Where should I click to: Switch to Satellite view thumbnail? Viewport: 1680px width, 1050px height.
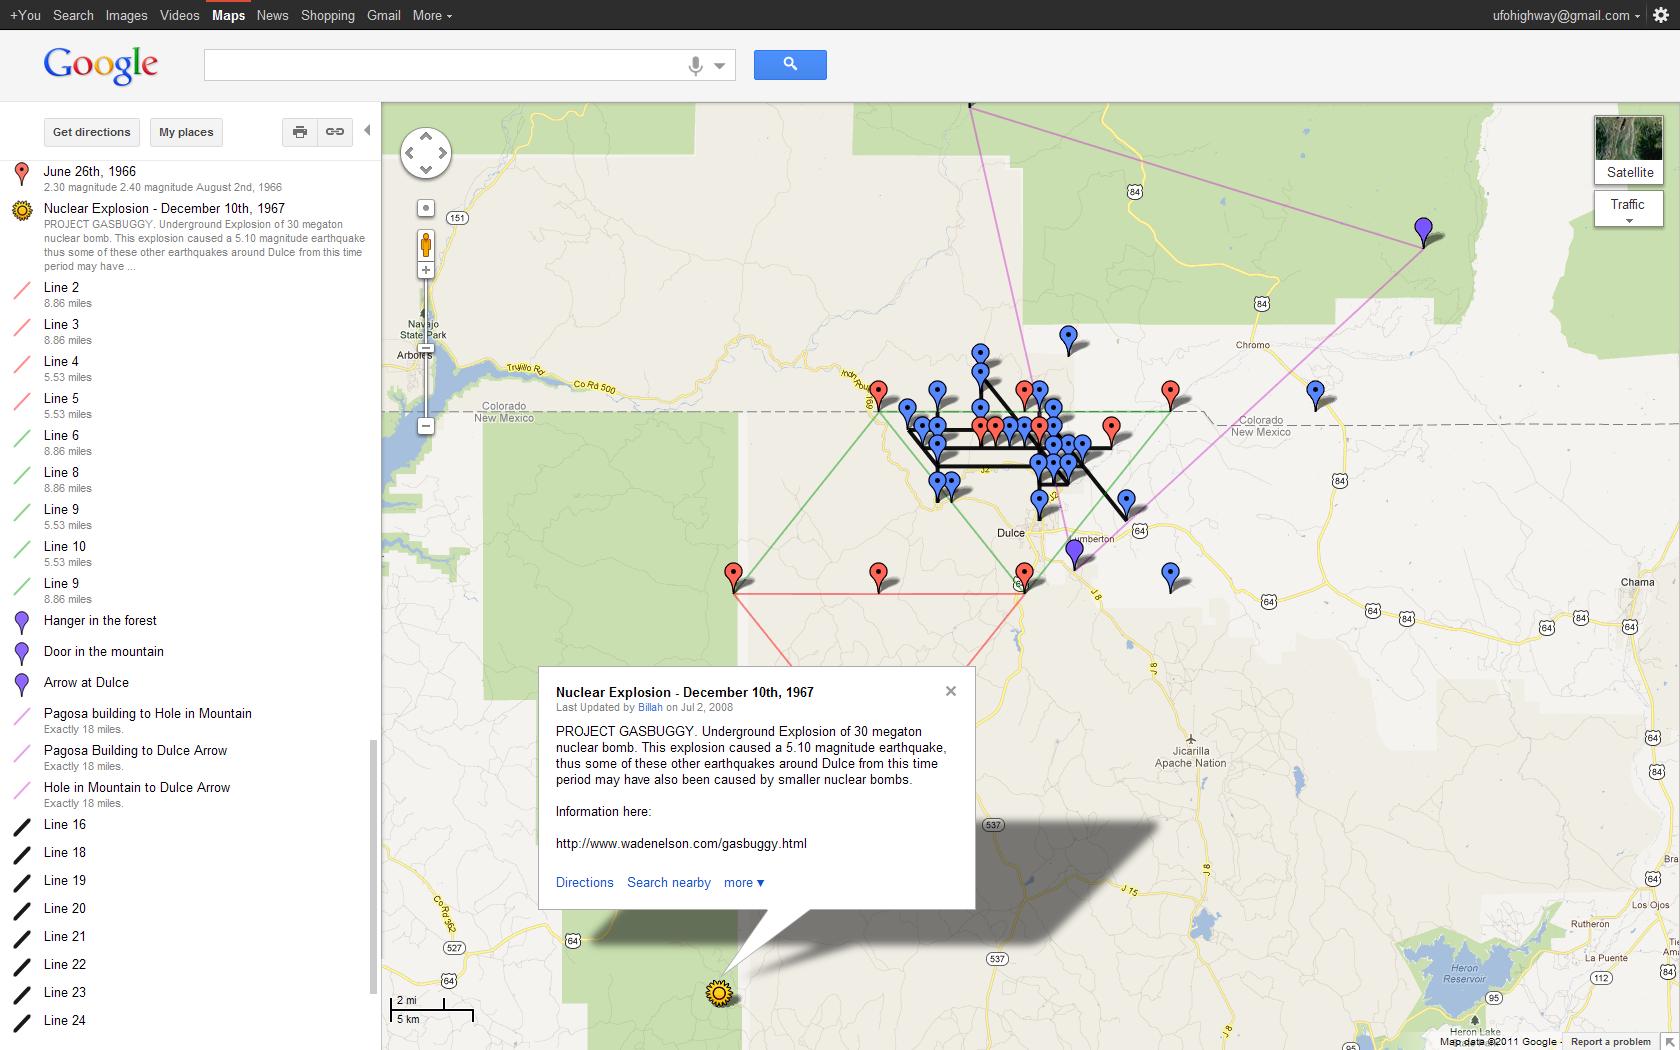(1629, 150)
